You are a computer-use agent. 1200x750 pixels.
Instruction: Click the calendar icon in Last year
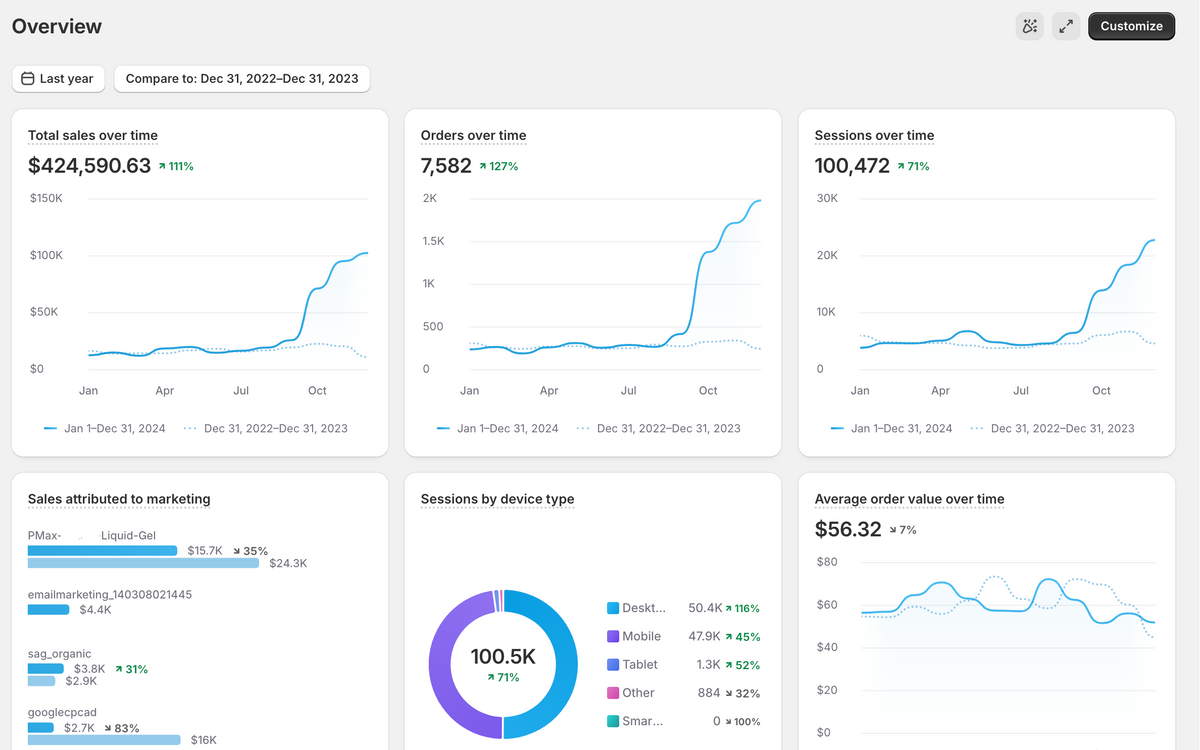click(28, 79)
